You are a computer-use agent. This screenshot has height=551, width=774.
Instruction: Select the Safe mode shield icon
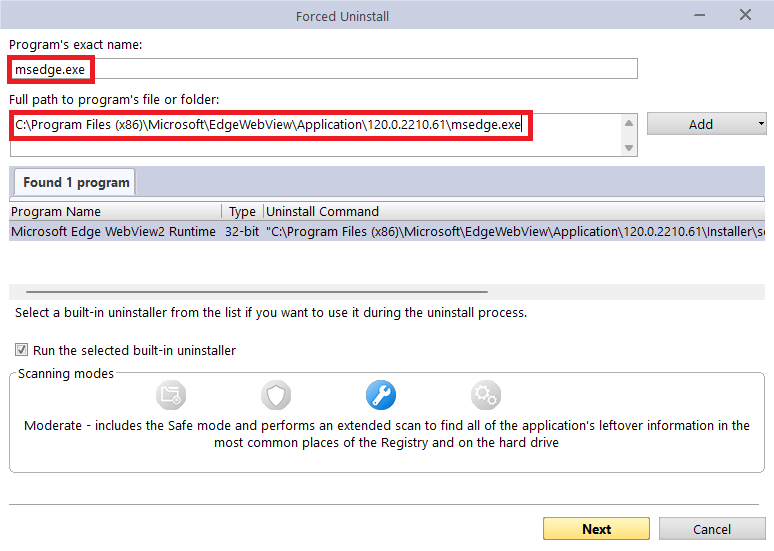point(276,396)
